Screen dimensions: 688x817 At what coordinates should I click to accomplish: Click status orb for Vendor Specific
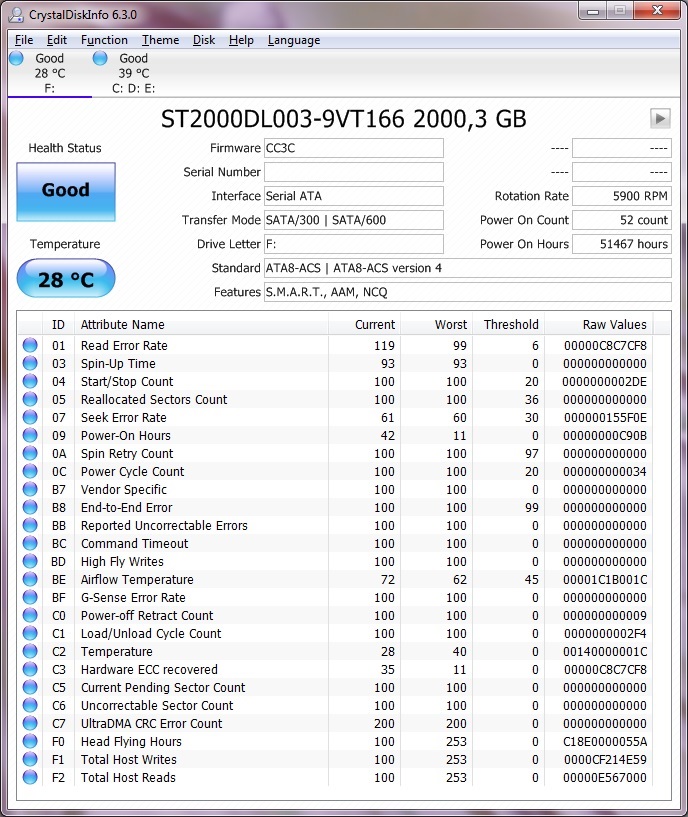point(30,489)
